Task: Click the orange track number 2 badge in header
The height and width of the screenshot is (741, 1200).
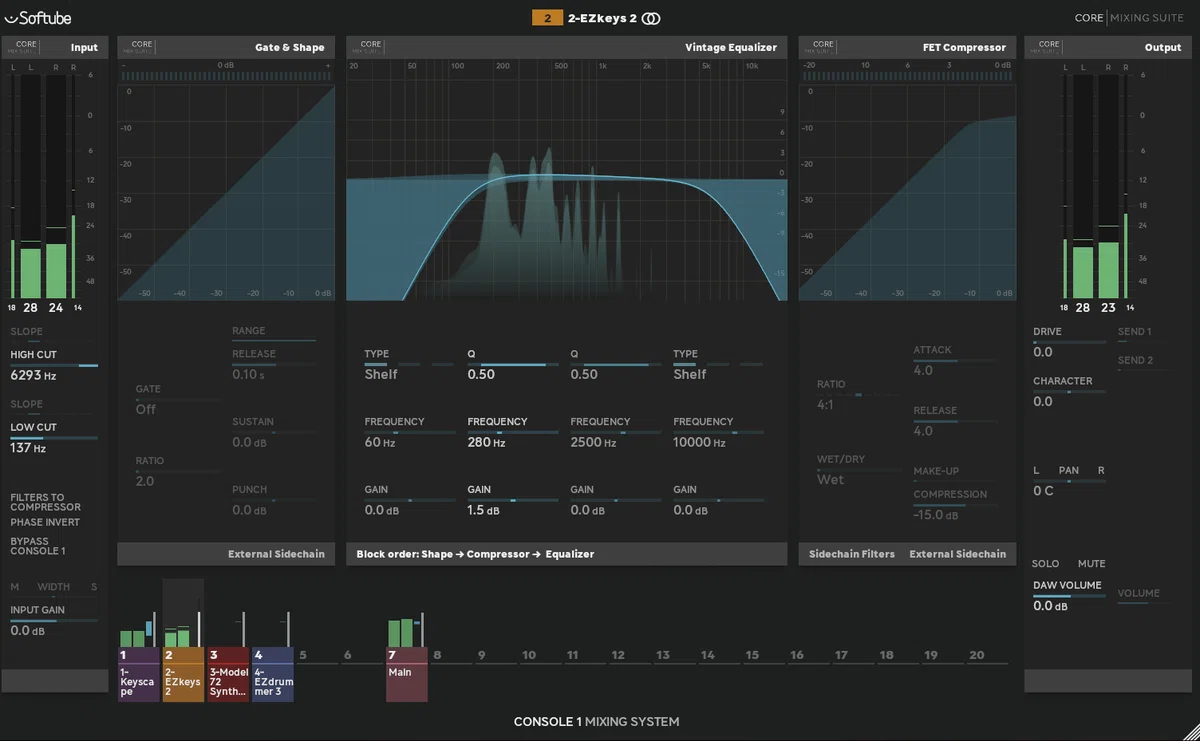Action: tap(547, 18)
